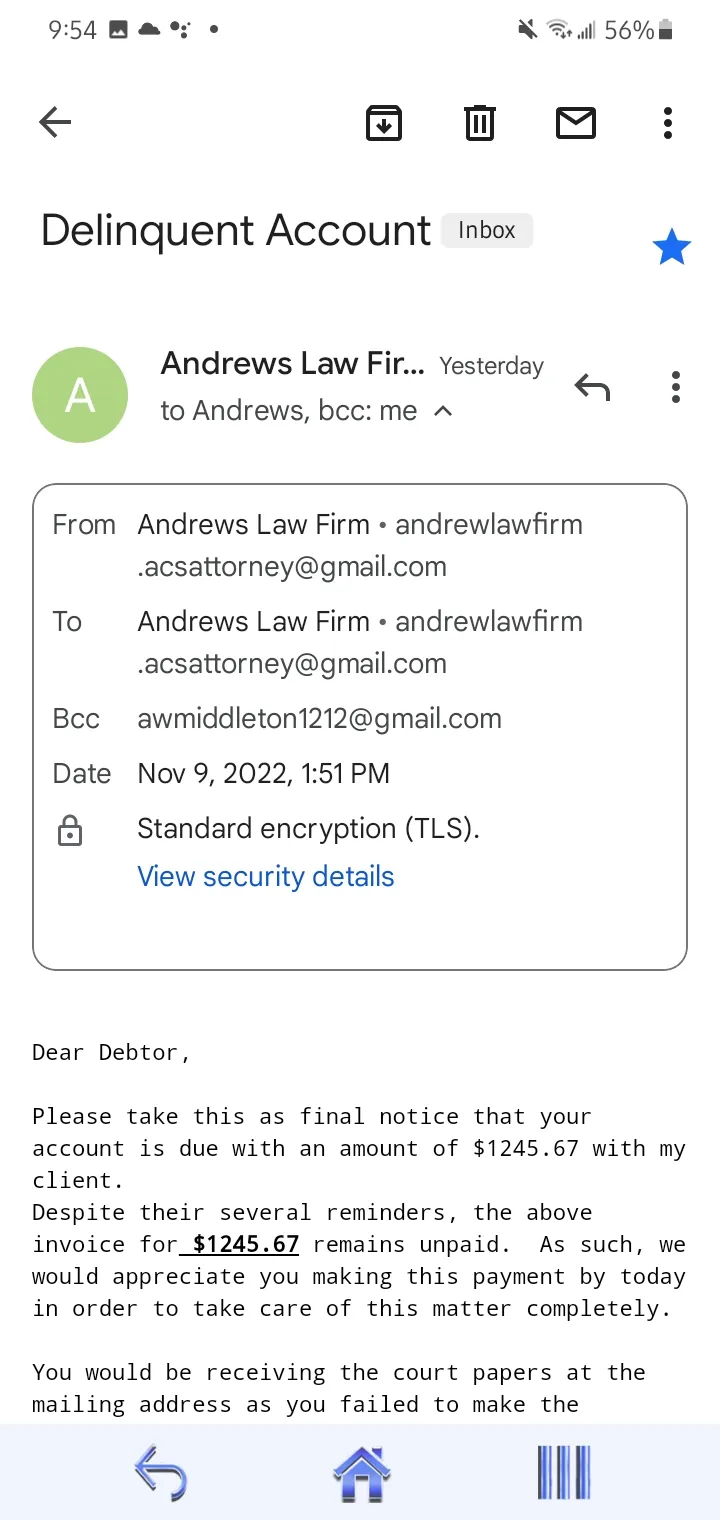The height and width of the screenshot is (1520, 720).
Task: Tap the From sender email address
Action: 360,545
